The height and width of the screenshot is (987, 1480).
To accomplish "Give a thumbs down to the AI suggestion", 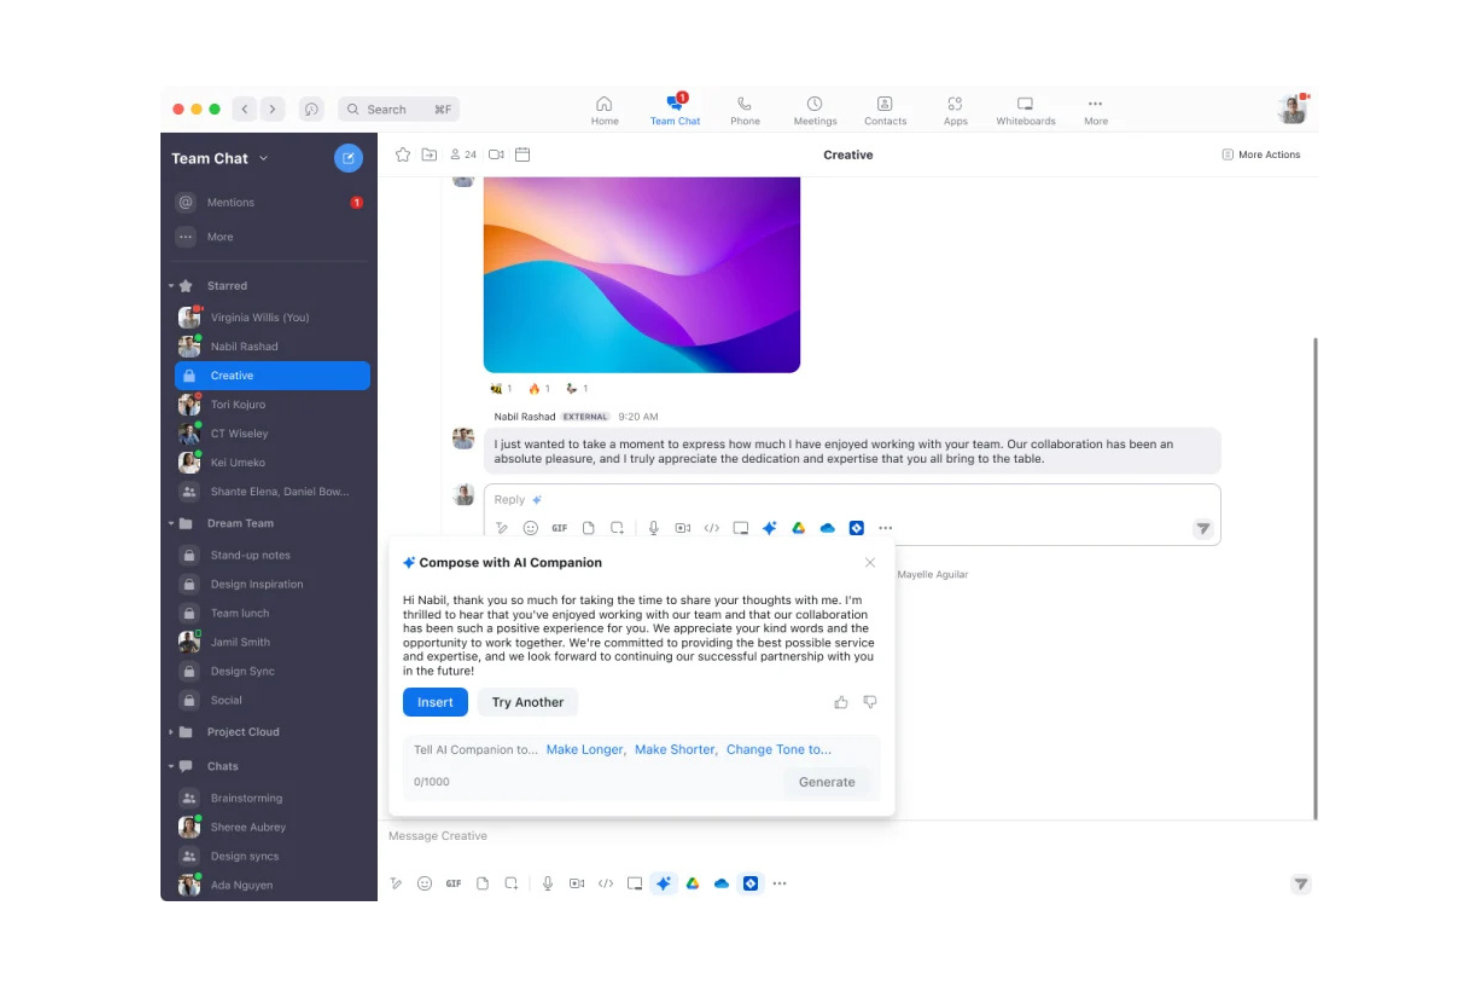I will (x=869, y=702).
